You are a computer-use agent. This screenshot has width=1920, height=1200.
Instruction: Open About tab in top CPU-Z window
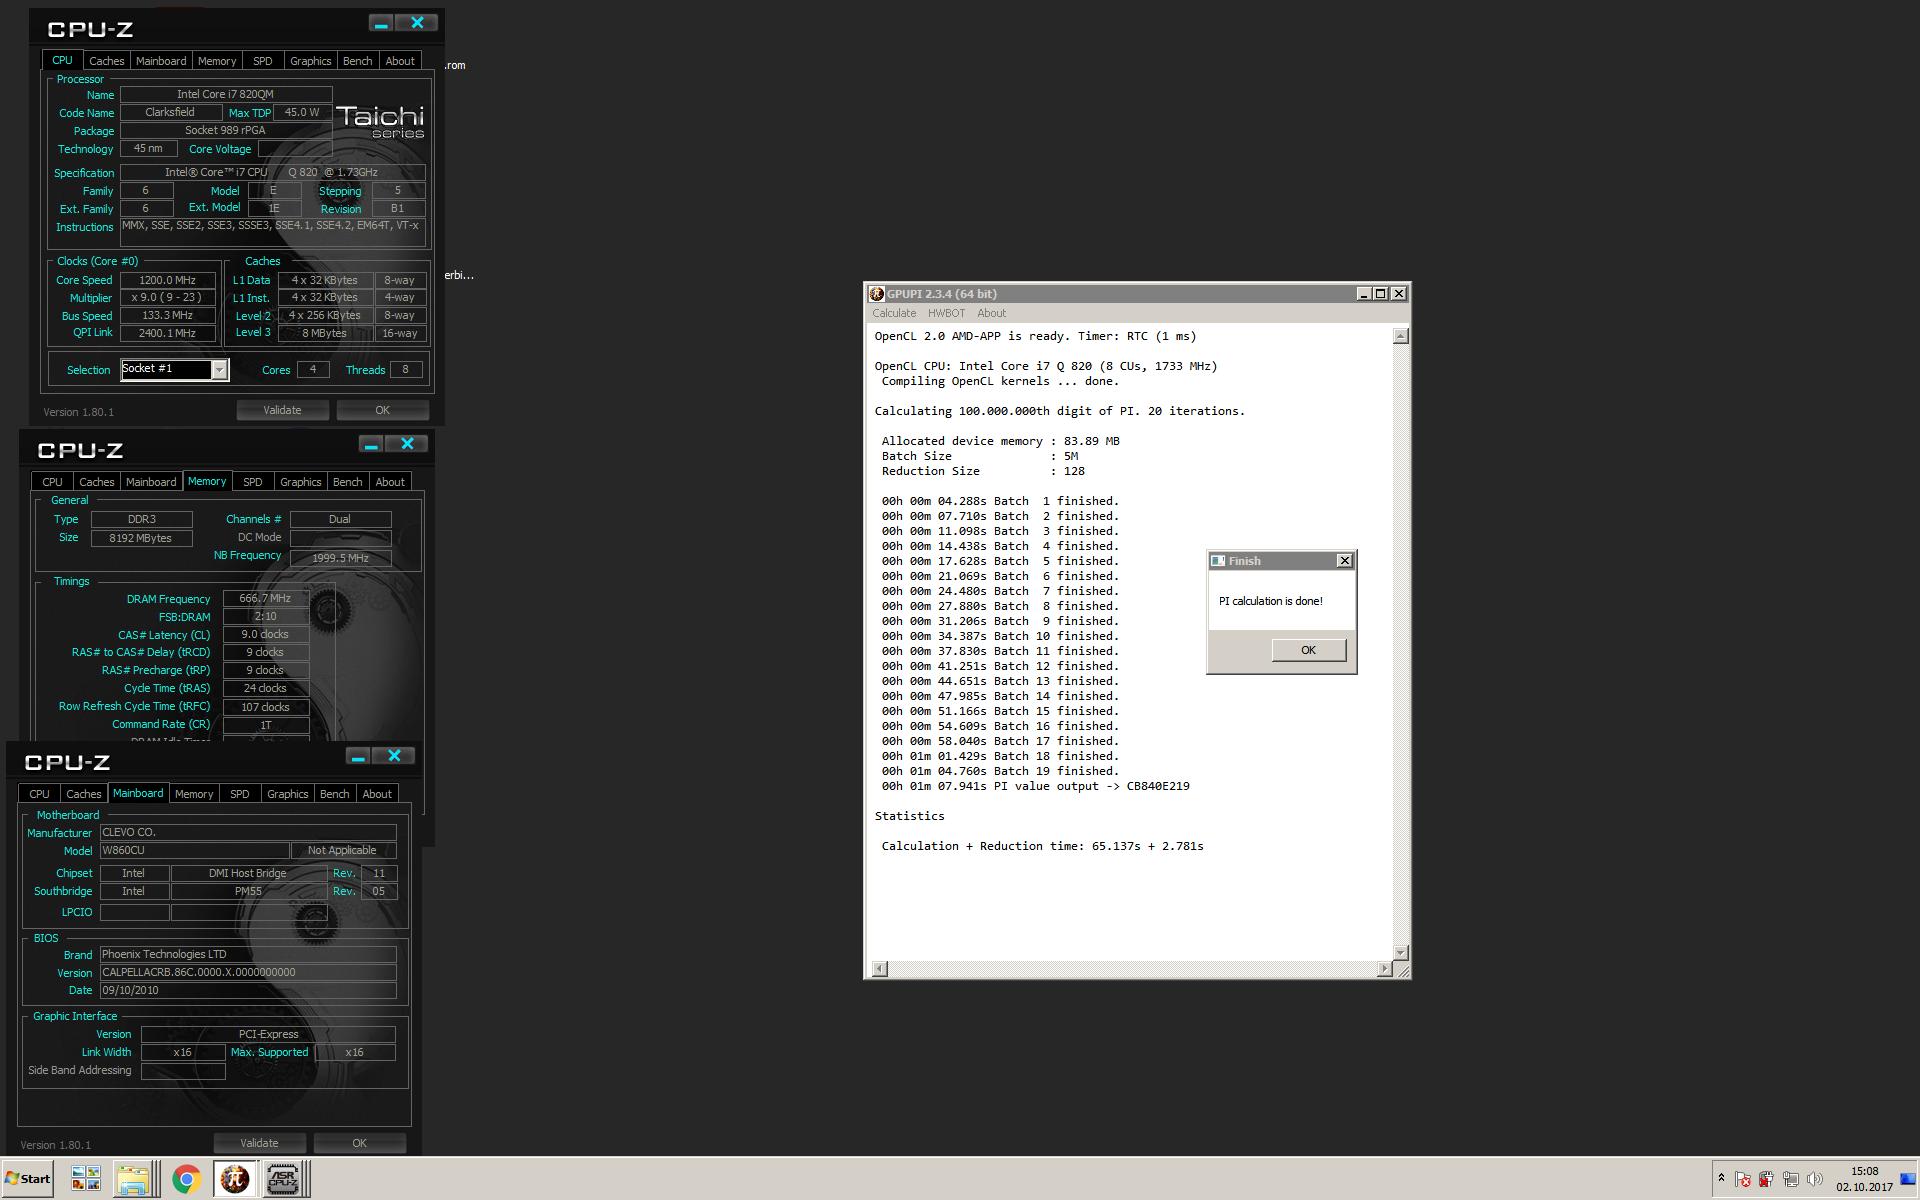tap(400, 61)
